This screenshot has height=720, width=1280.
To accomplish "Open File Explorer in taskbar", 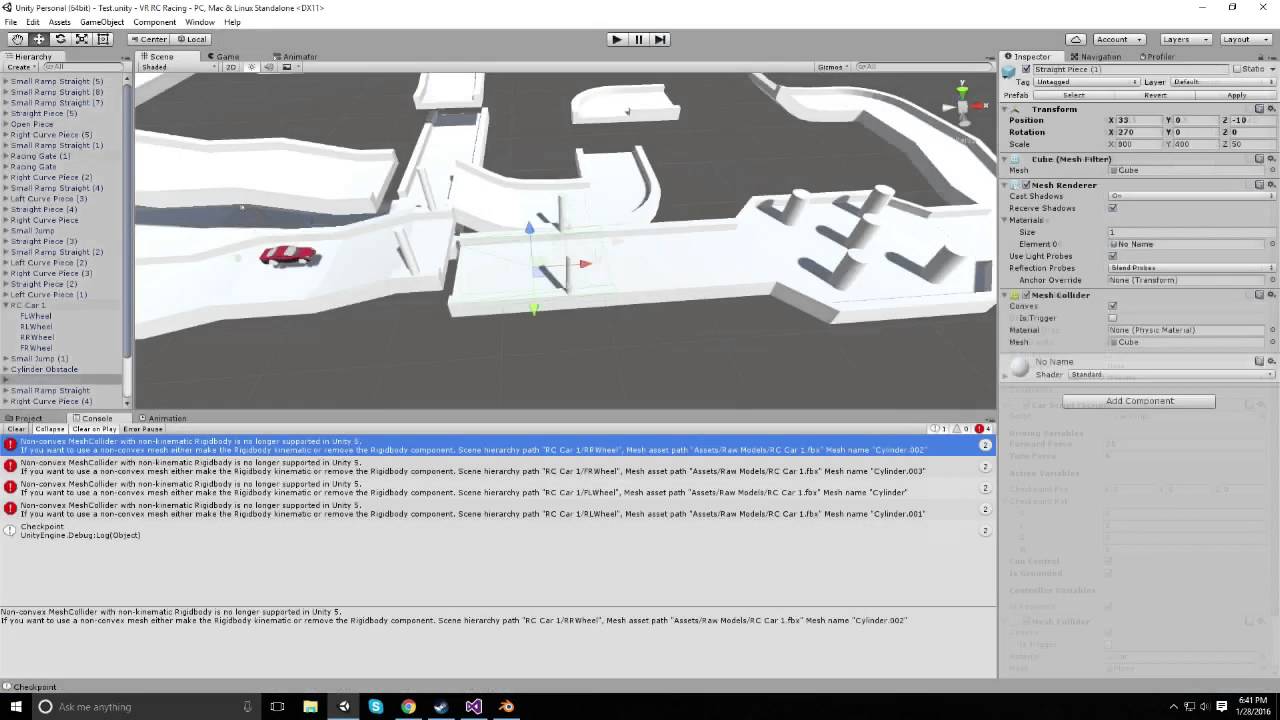I will [311, 706].
